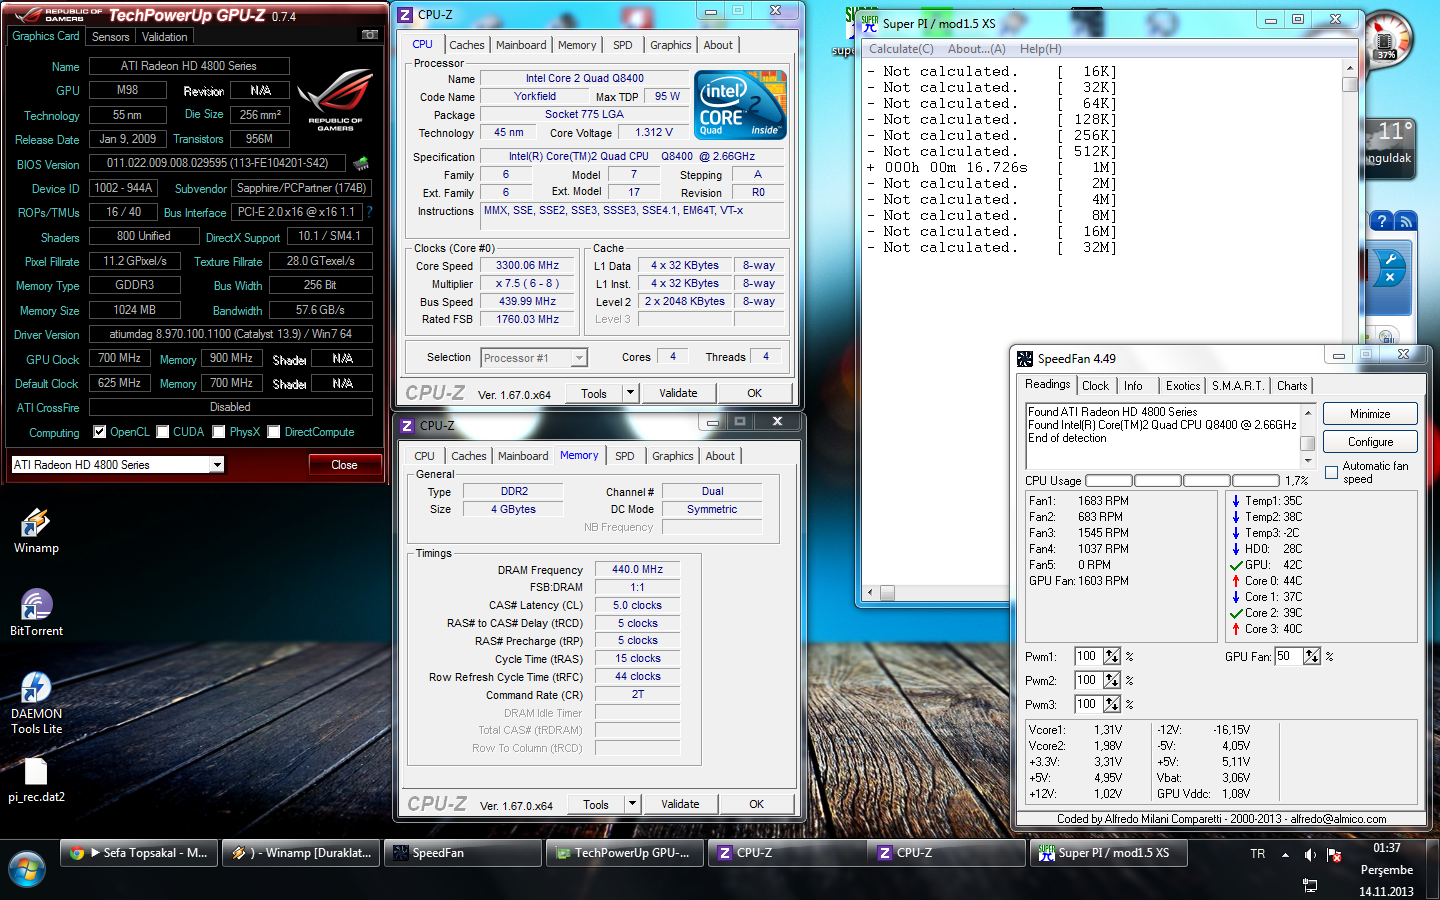Click the Super PI title bar icon
Screen dimensions: 1440x900
tap(870, 23)
